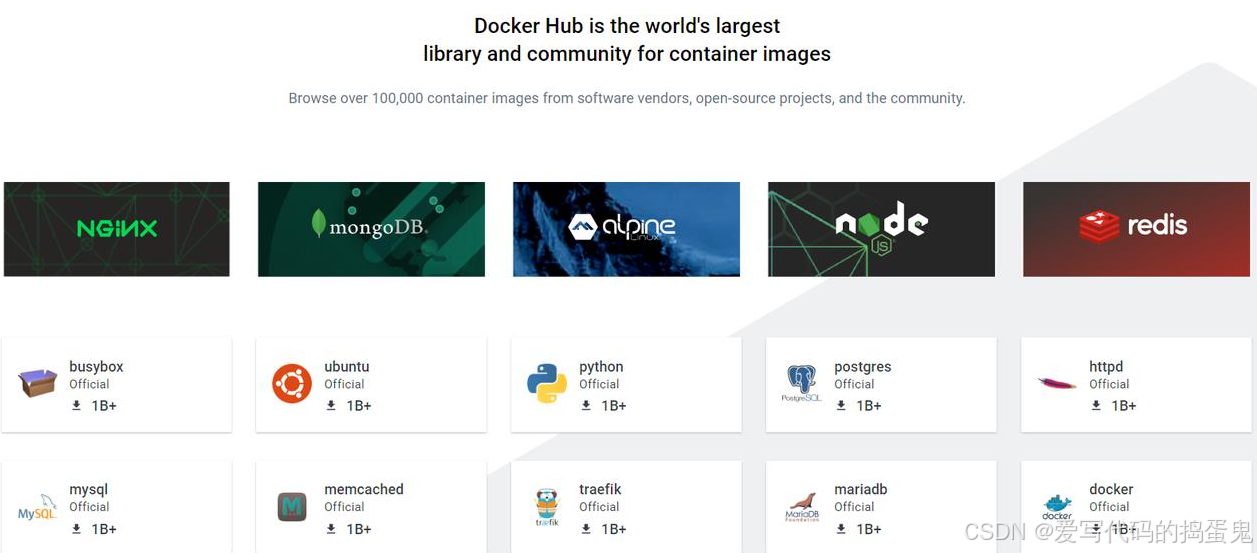This screenshot has height=553, width=1257.
Task: Click the Official label under traefik
Action: click(x=599, y=507)
